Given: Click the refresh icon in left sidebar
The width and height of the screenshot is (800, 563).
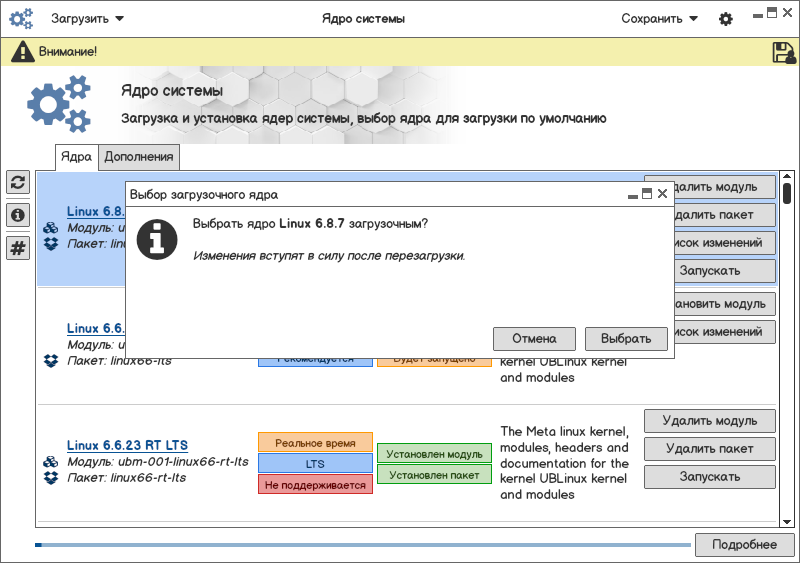Looking at the screenshot, I should coord(17,182).
